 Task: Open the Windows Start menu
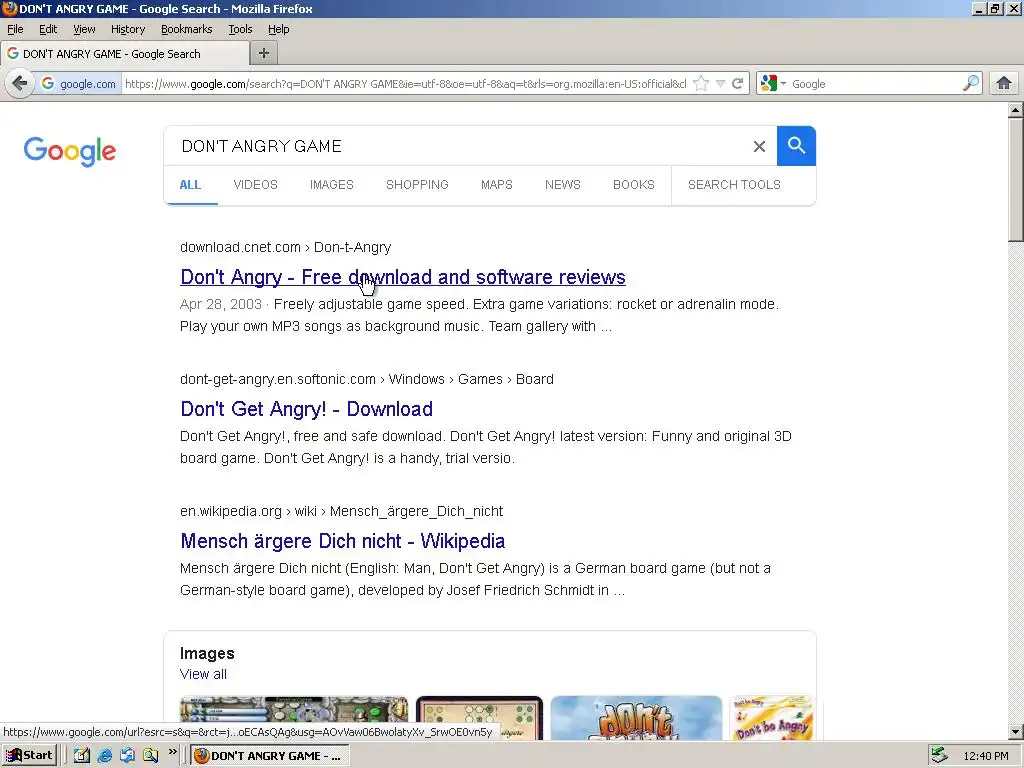[x=30, y=756]
